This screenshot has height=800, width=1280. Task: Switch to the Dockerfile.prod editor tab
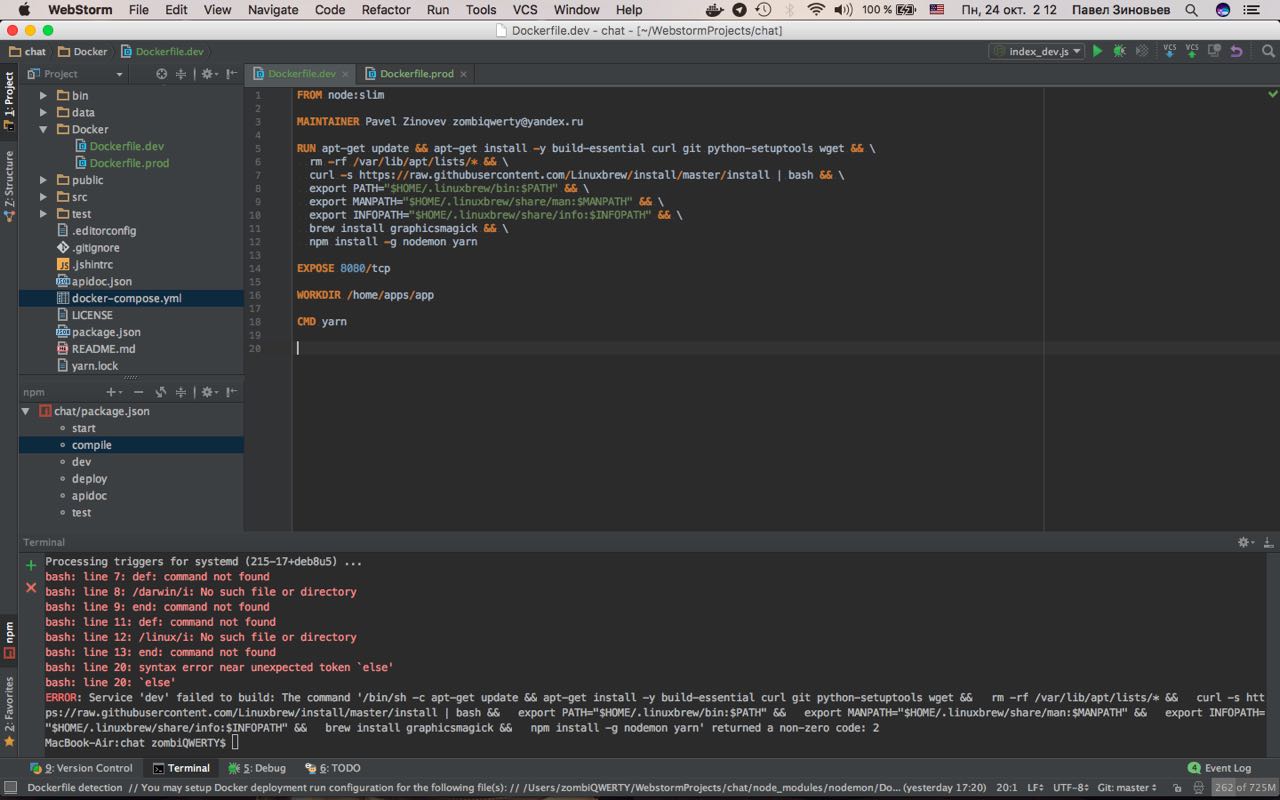click(416, 74)
